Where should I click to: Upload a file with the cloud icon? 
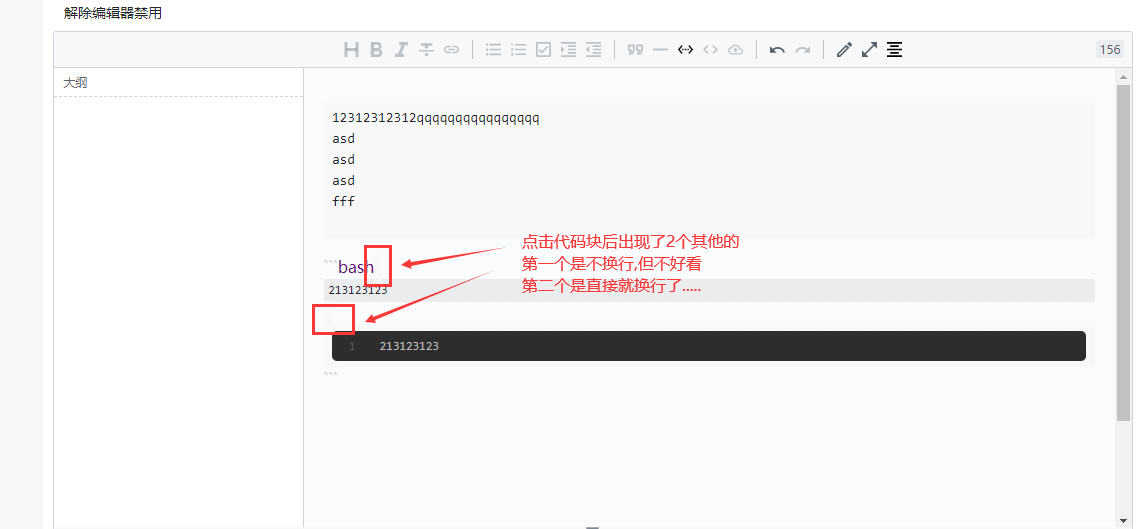point(735,49)
